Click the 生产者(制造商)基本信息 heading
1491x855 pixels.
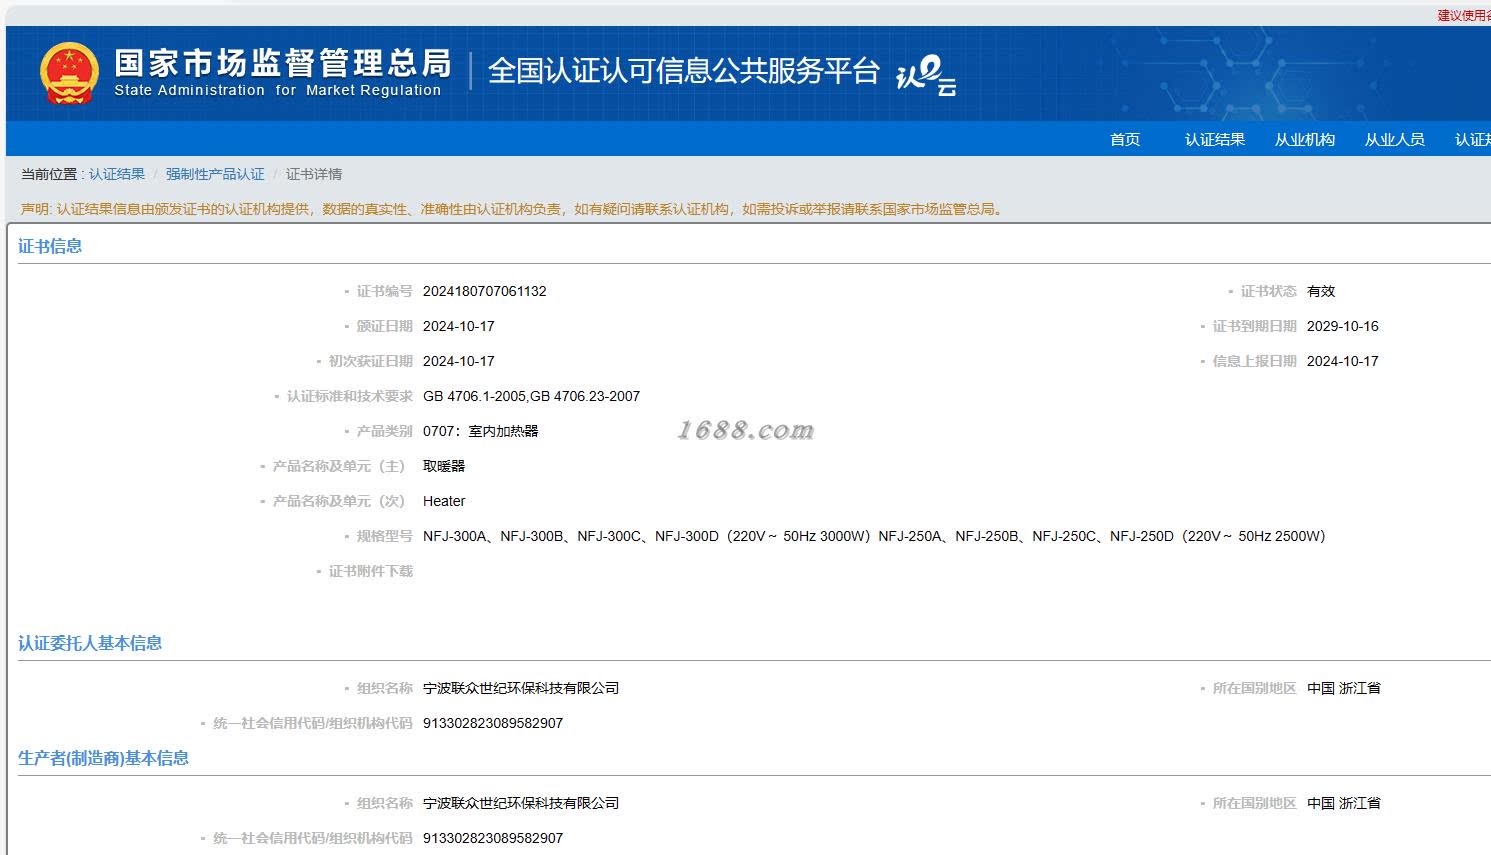coord(104,758)
